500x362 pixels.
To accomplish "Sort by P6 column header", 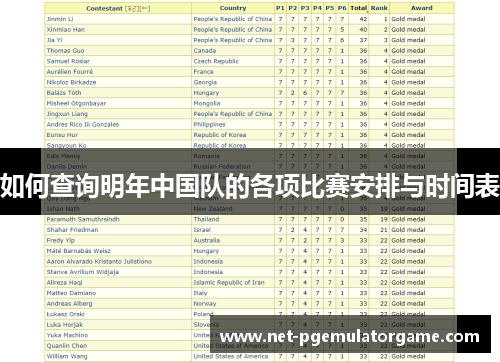I will [x=342, y=8].
